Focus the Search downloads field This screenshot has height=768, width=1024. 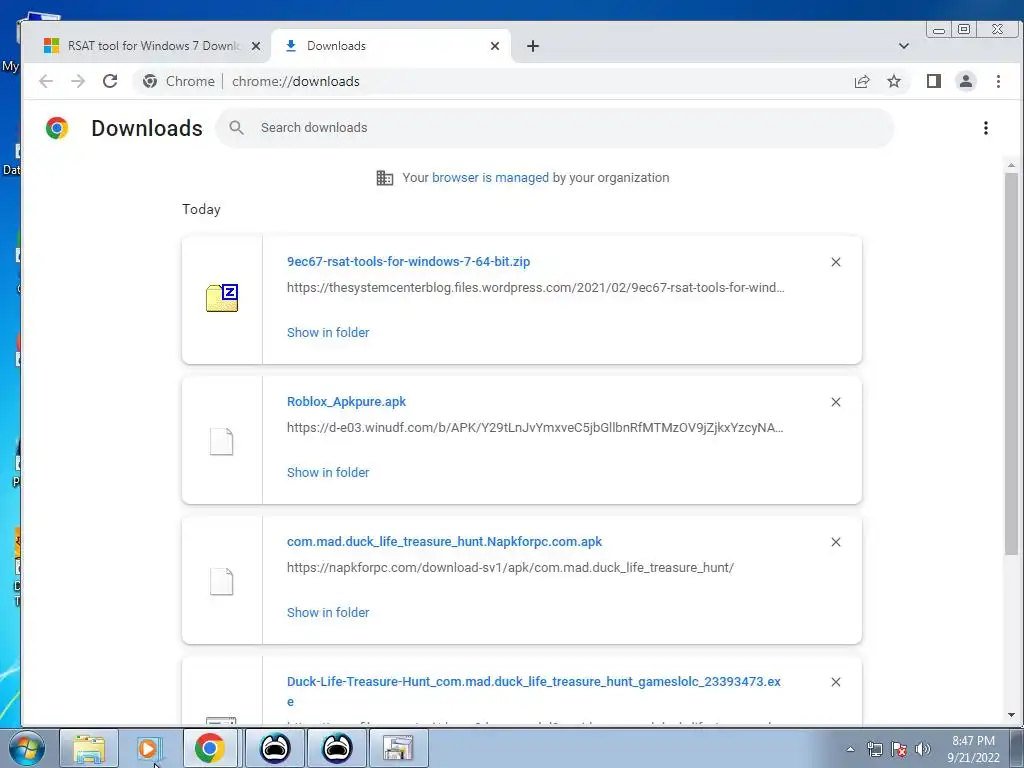(555, 128)
